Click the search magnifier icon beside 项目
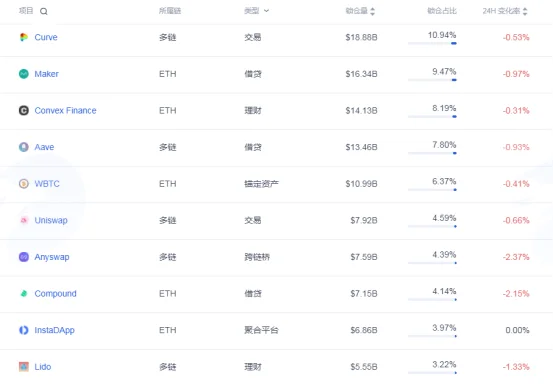Viewport: 554px width, 385px height. [44, 12]
